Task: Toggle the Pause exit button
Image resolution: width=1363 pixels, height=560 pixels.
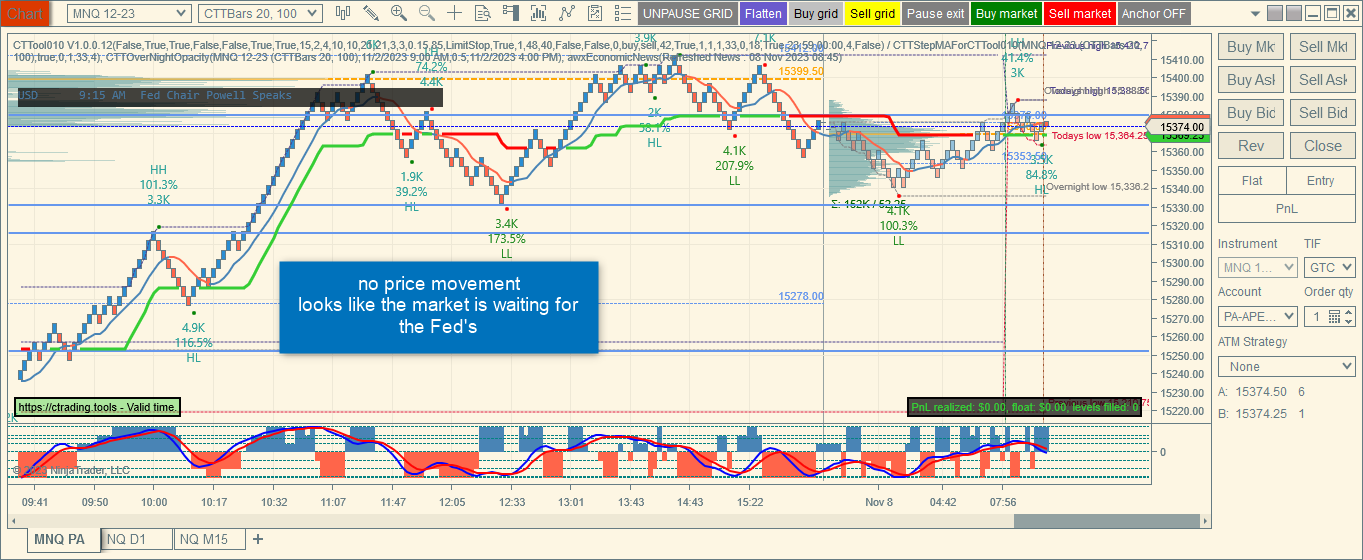Action: 936,14
